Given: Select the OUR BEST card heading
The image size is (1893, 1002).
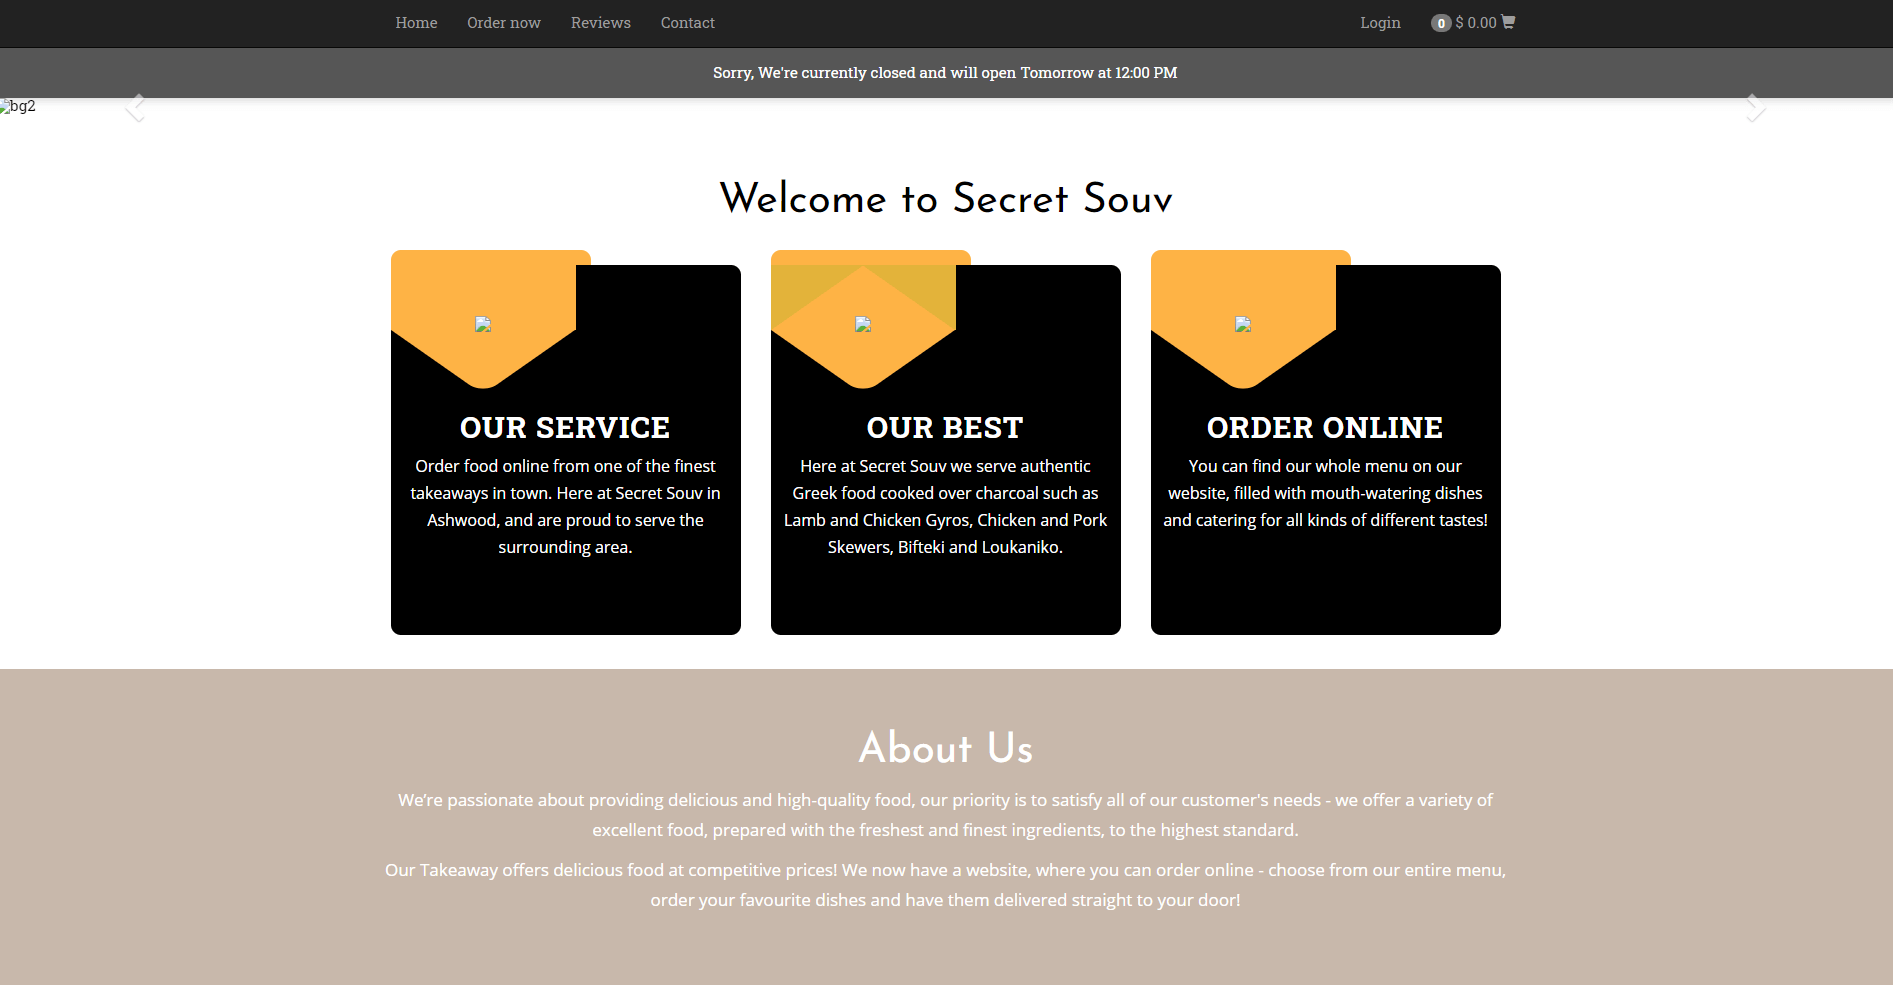Looking at the screenshot, I should (x=945, y=428).
